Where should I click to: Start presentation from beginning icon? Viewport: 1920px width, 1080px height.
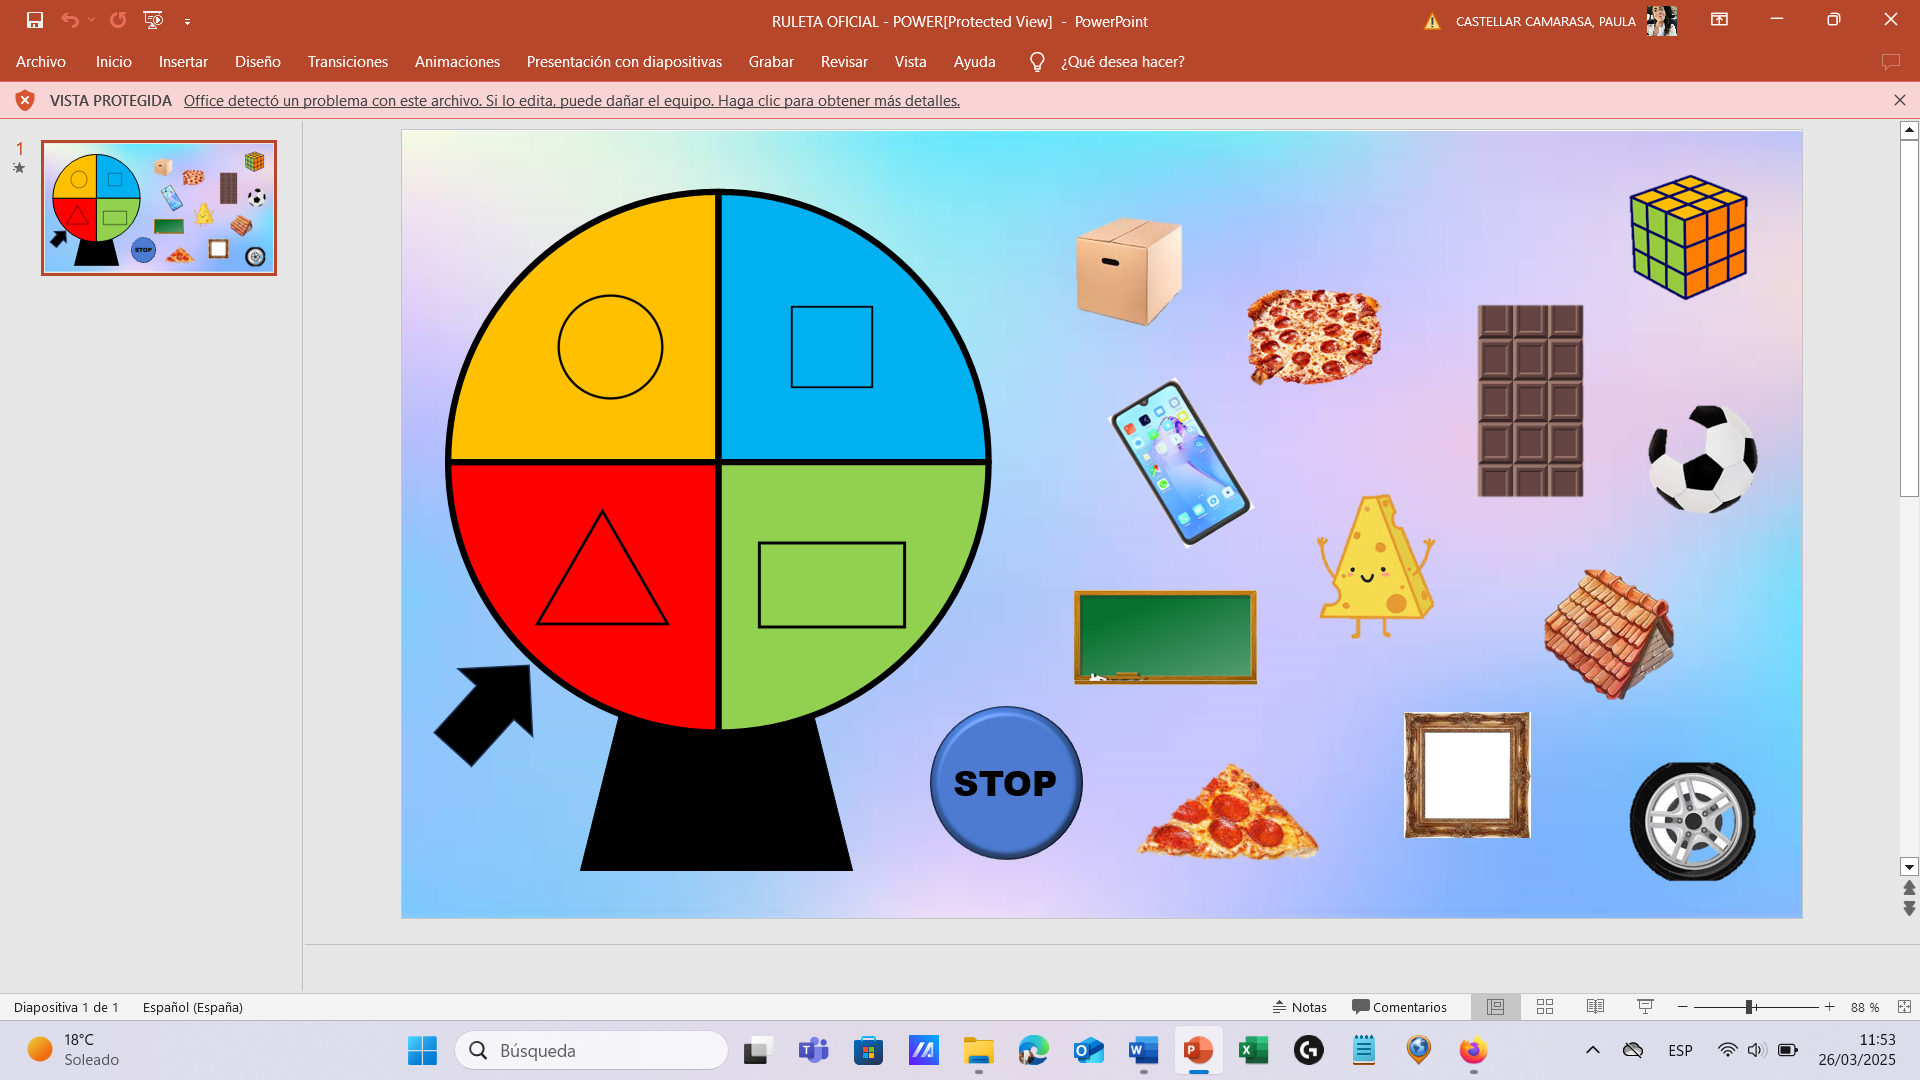[x=153, y=20]
